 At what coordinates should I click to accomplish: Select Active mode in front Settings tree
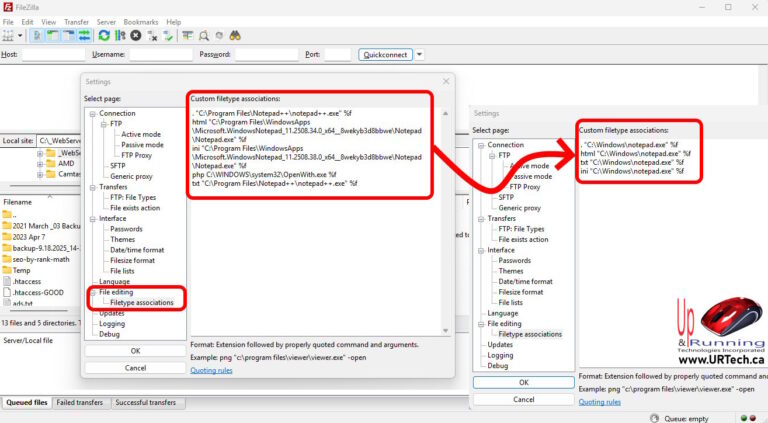click(x=141, y=134)
